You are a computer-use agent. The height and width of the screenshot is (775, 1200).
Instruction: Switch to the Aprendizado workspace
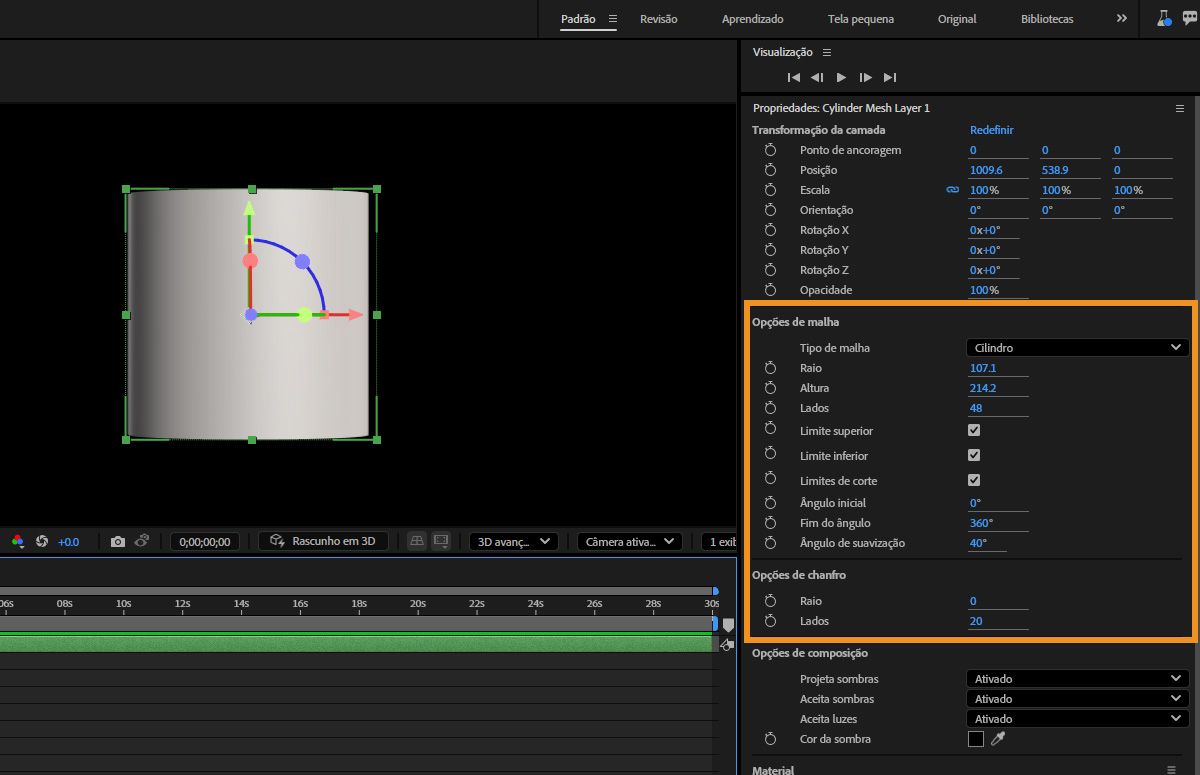(x=752, y=19)
